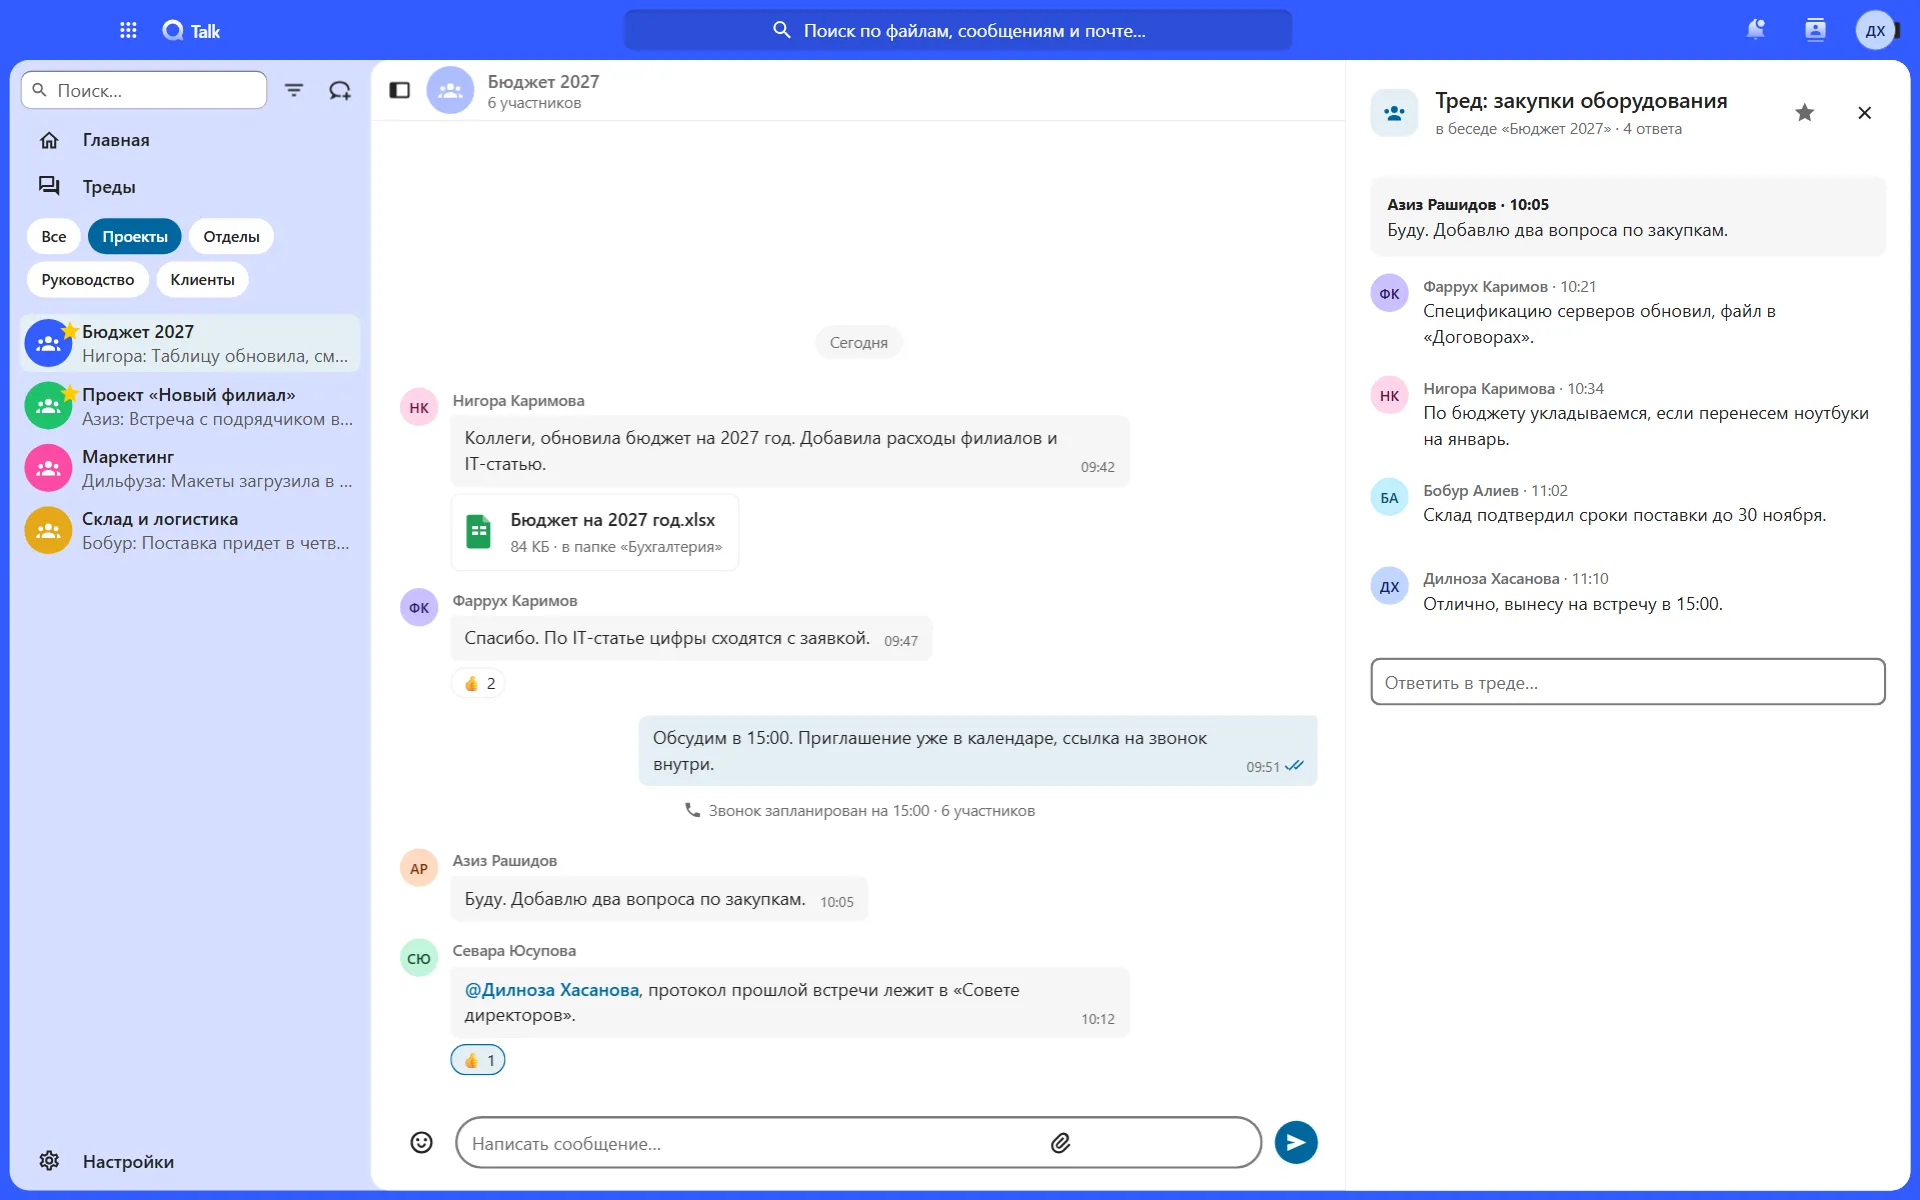Select the Руководство filter chip

pyautogui.click(x=88, y=279)
